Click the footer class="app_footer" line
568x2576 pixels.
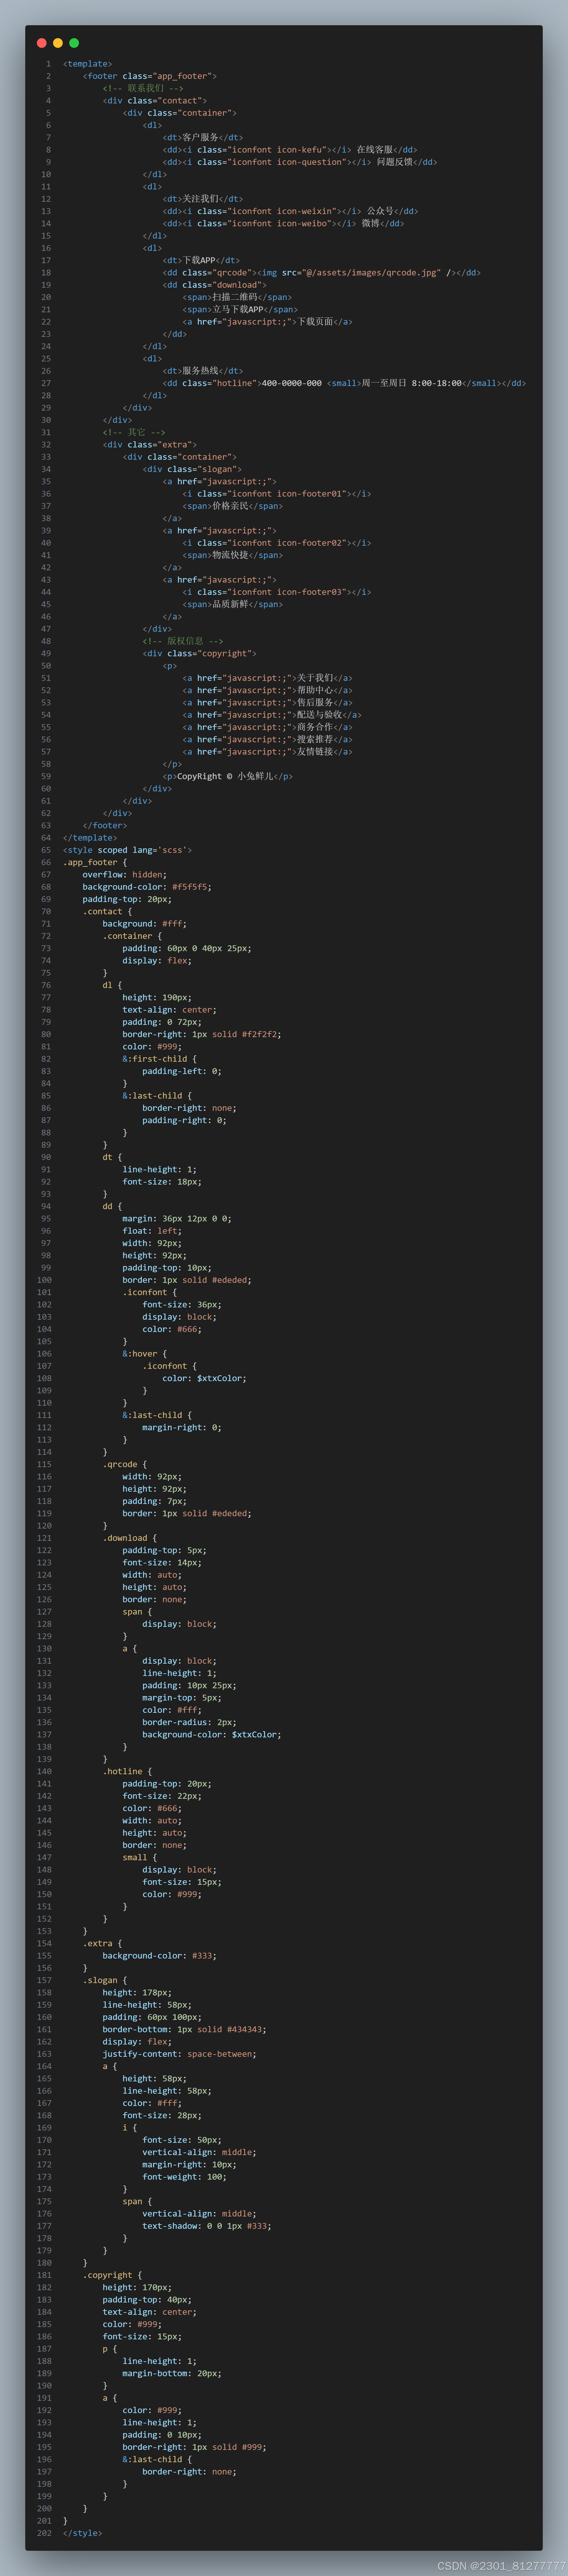coord(150,76)
